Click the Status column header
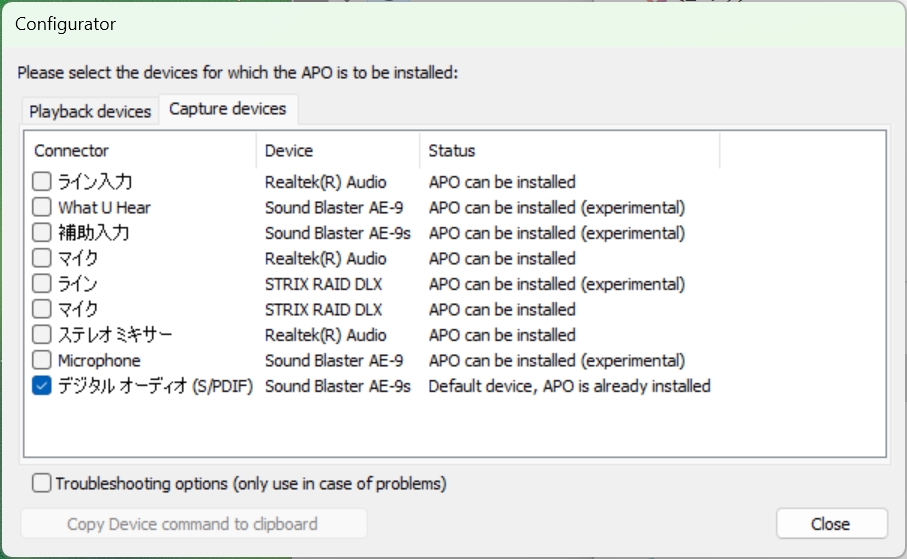 tap(568, 151)
